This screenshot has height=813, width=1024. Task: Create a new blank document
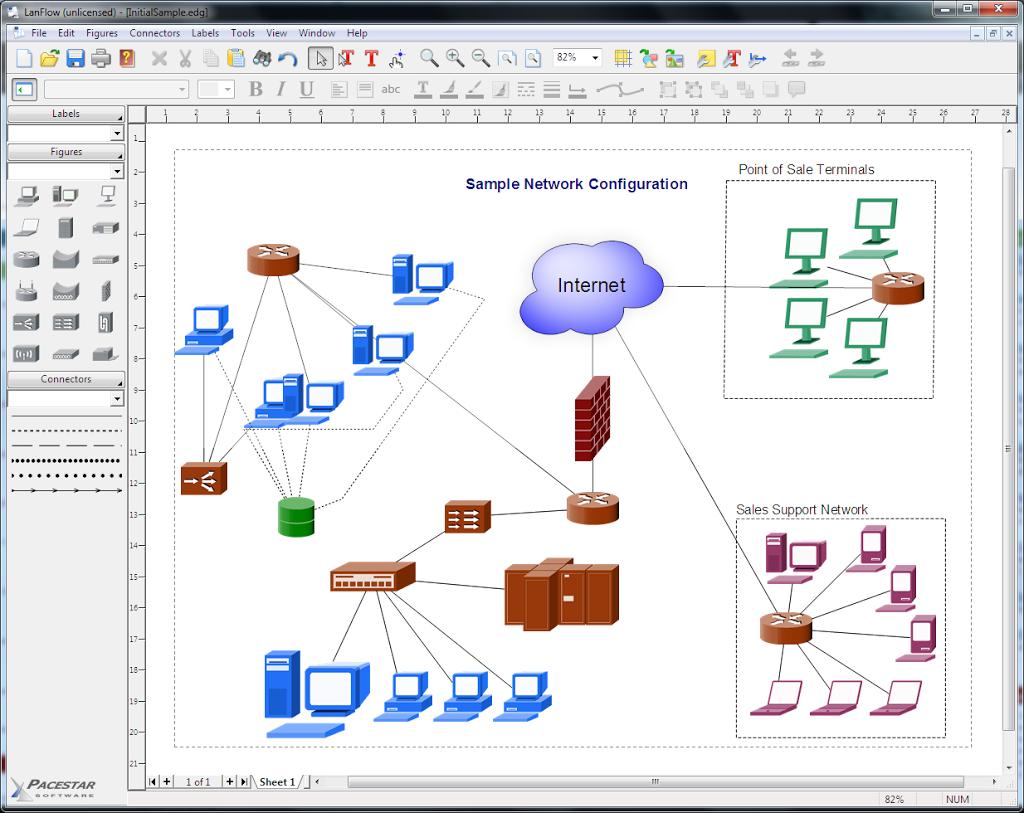tap(24, 59)
